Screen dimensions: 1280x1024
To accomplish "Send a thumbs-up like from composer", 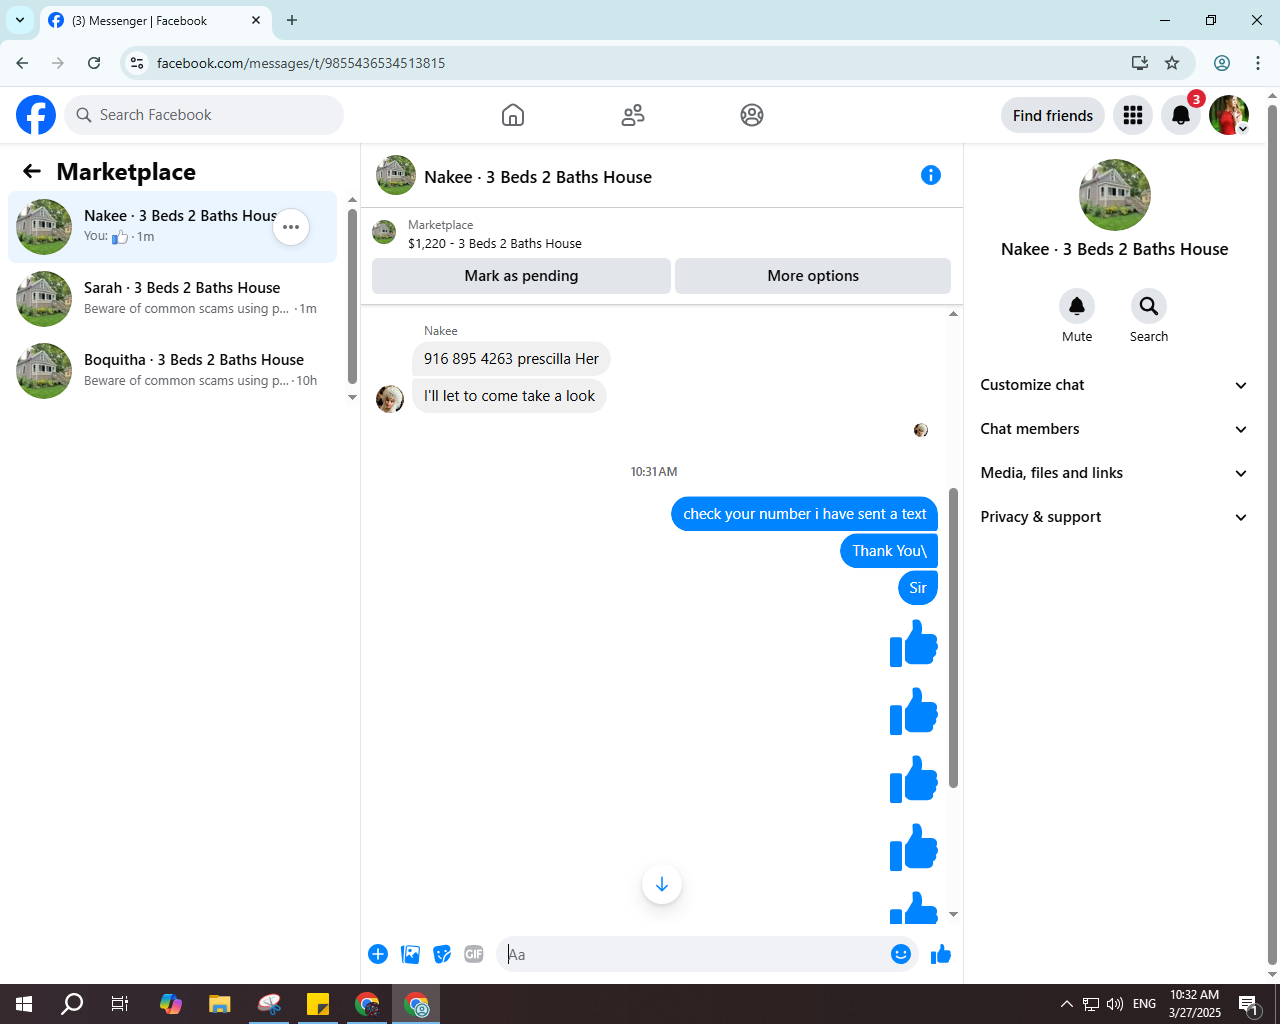I will (941, 954).
